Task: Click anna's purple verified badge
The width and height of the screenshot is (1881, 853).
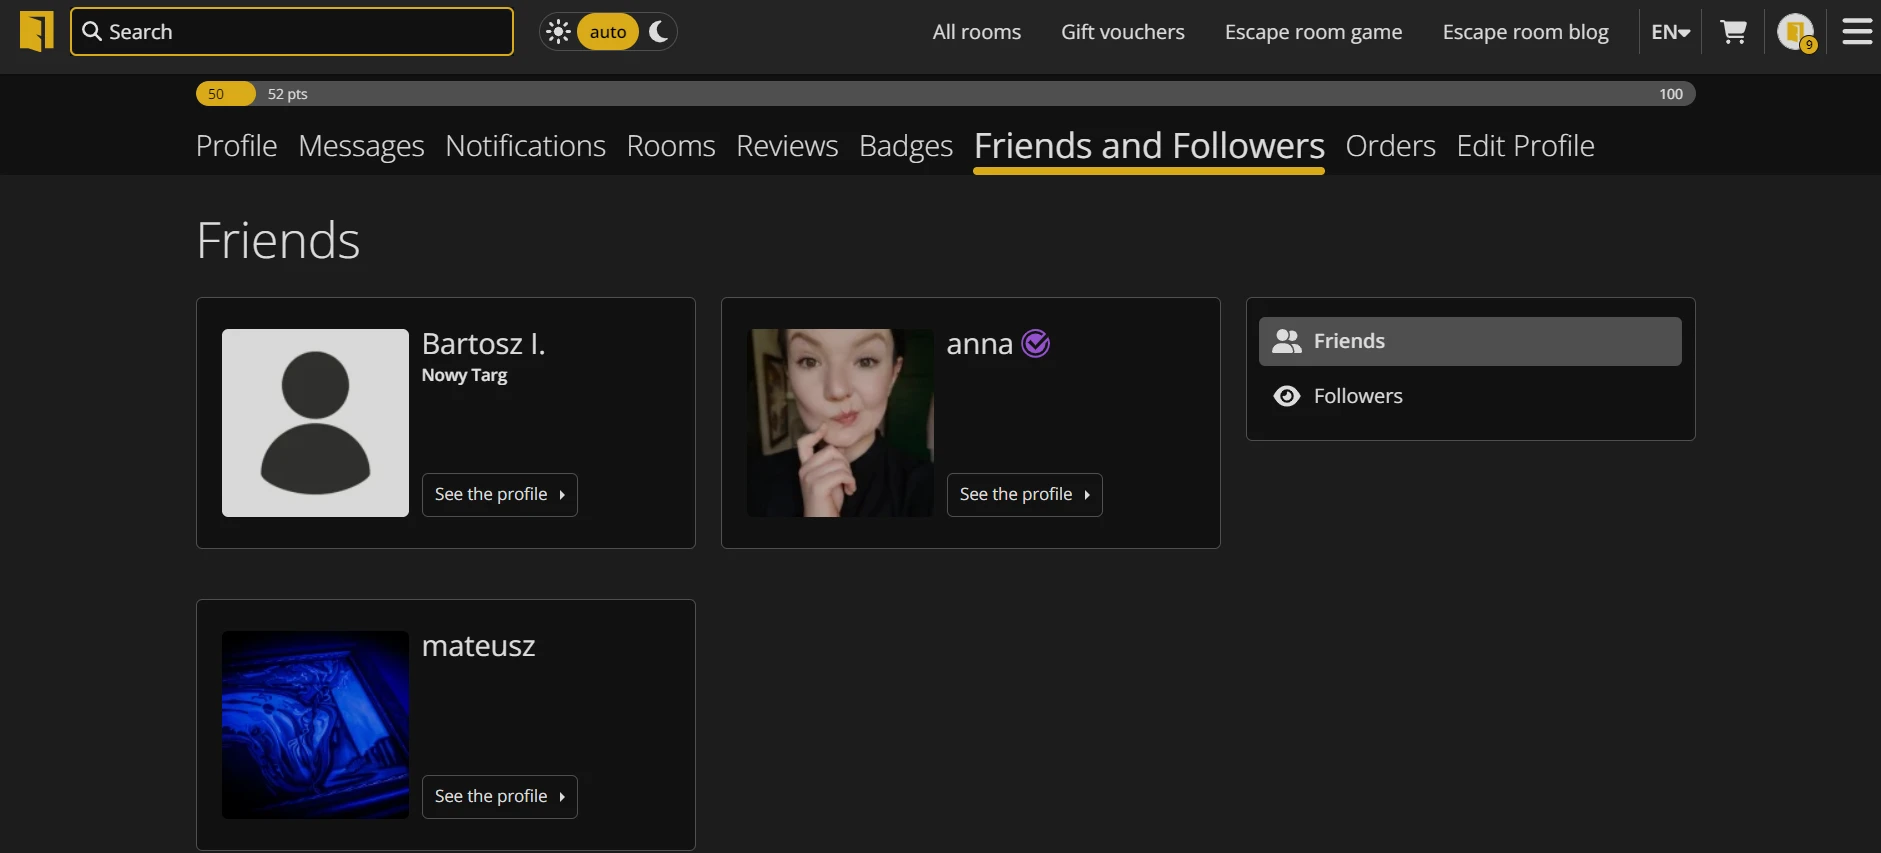Action: 1036,344
